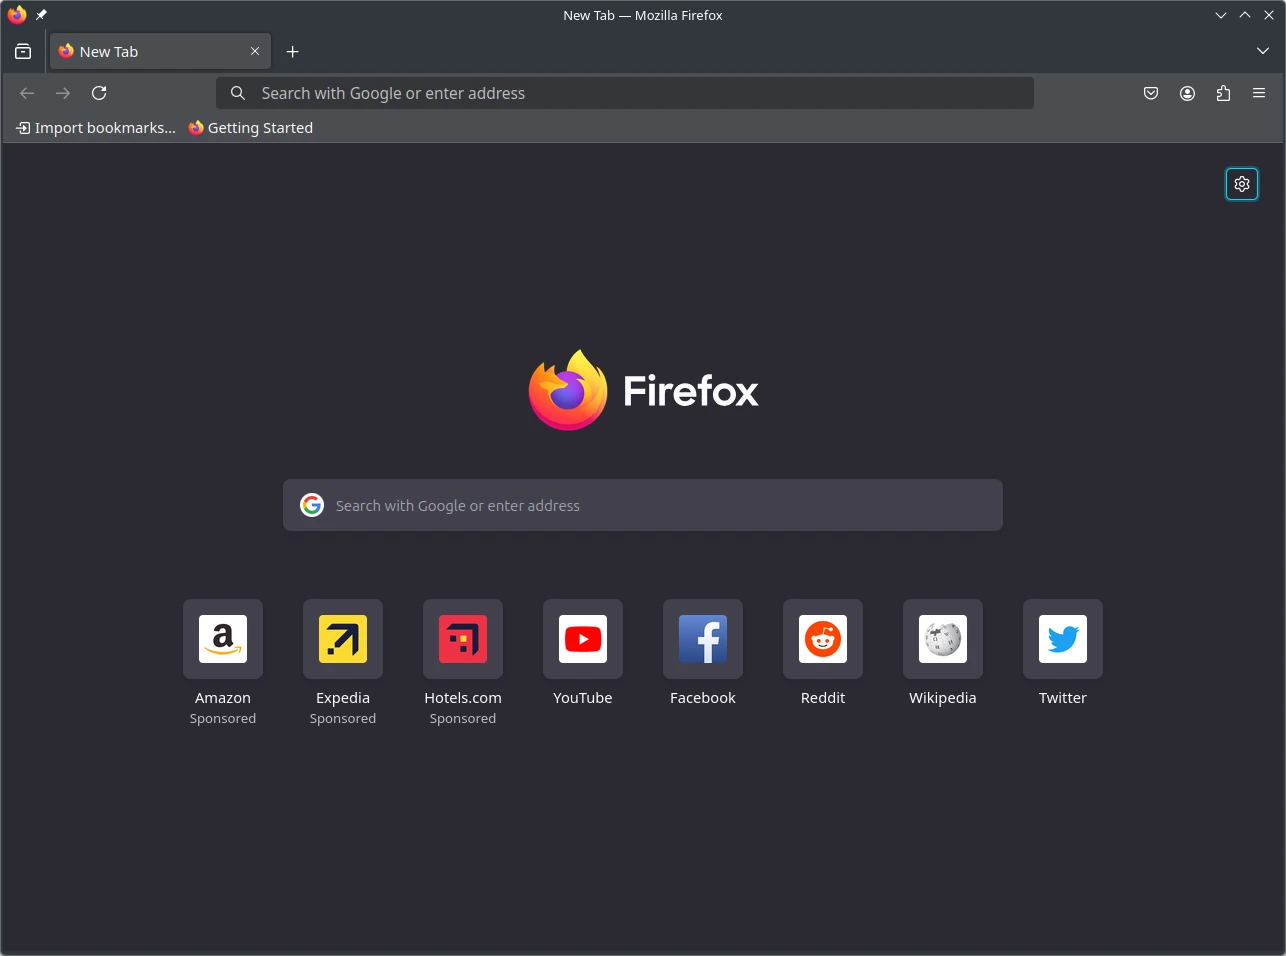Viewport: 1286px width, 956px height.
Task: Click the Firefox logo on page
Action: point(643,390)
